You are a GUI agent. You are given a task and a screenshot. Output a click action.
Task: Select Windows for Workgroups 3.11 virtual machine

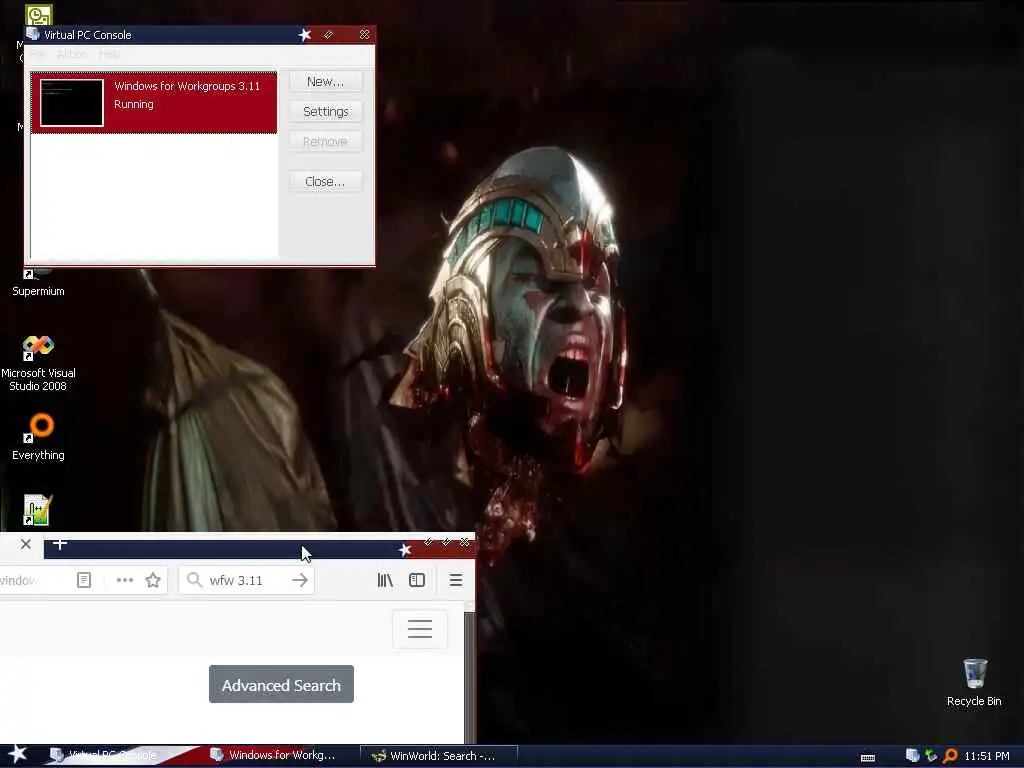(154, 103)
